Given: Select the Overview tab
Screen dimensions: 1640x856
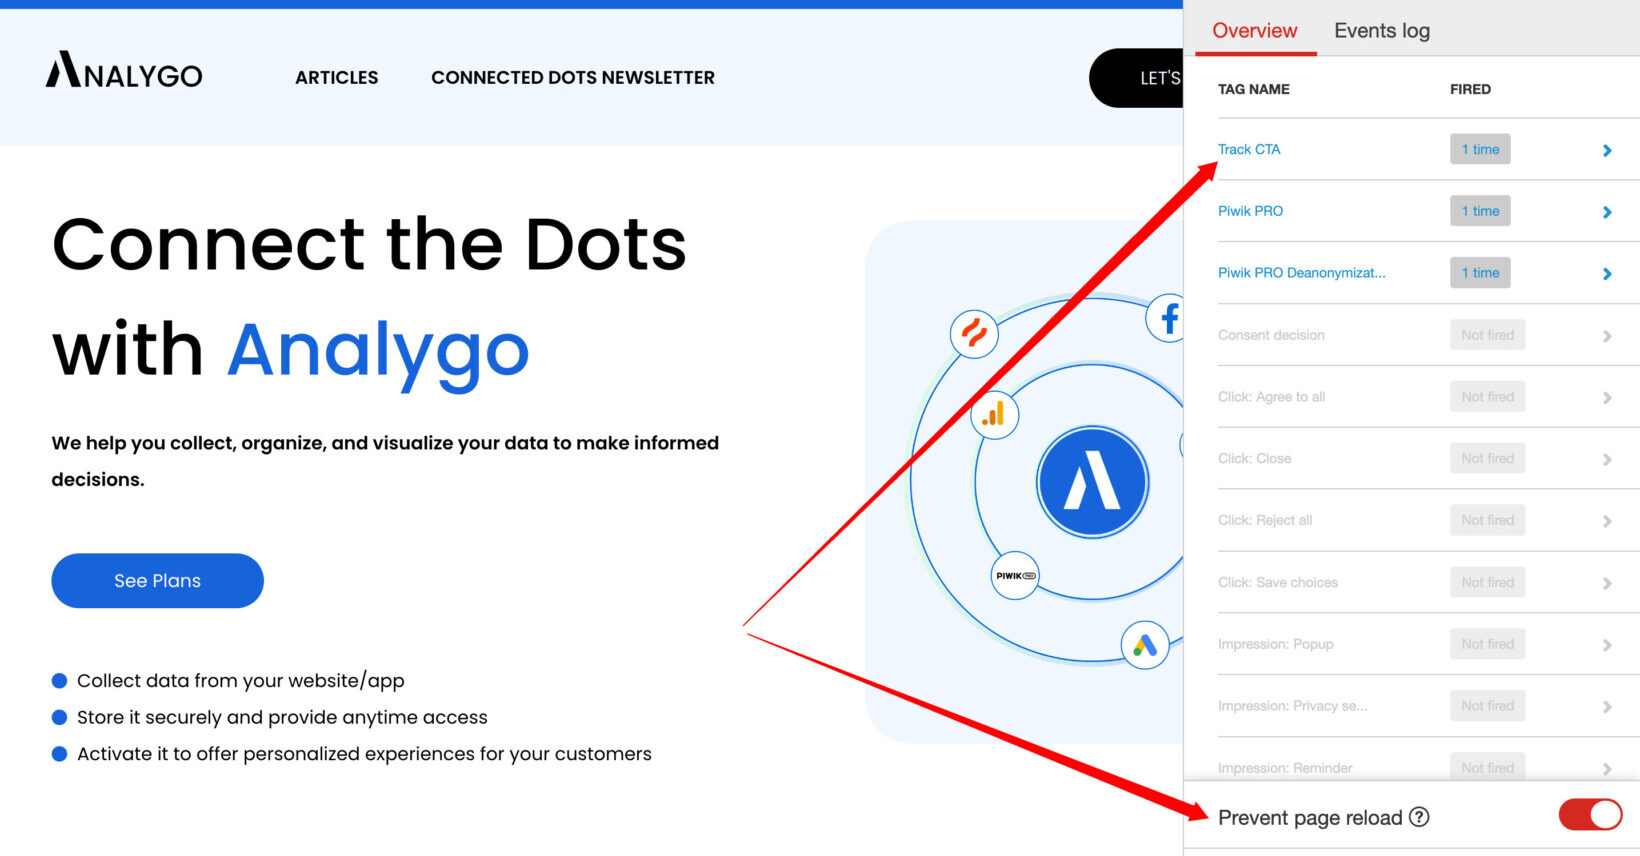Looking at the screenshot, I should (x=1254, y=31).
